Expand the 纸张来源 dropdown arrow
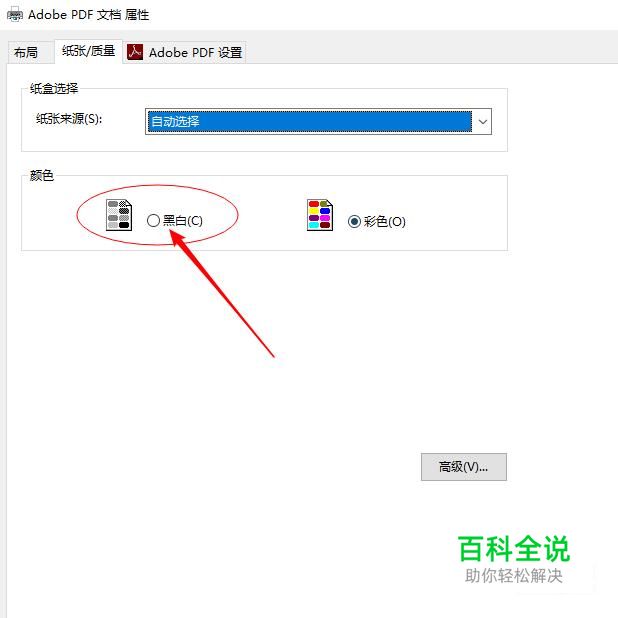The width and height of the screenshot is (618, 618). coord(482,122)
